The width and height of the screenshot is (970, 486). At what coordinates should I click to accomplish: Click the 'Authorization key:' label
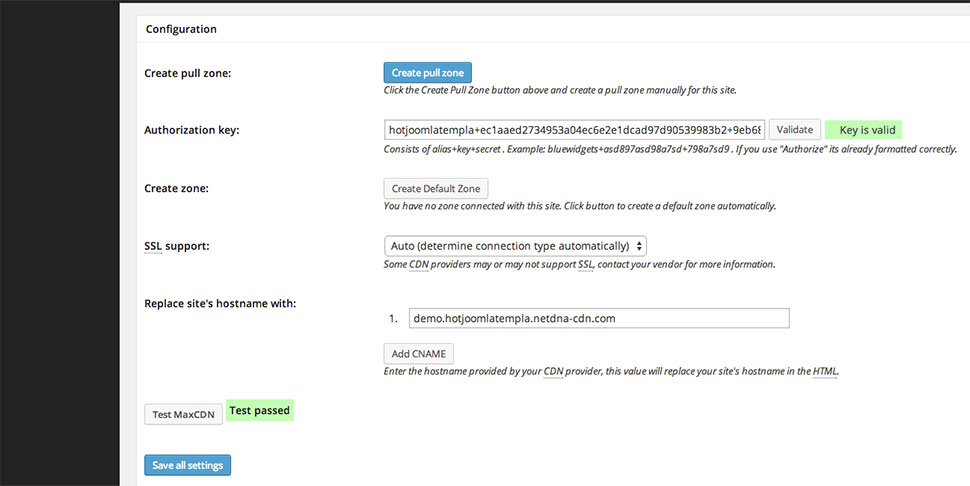tap(191, 130)
